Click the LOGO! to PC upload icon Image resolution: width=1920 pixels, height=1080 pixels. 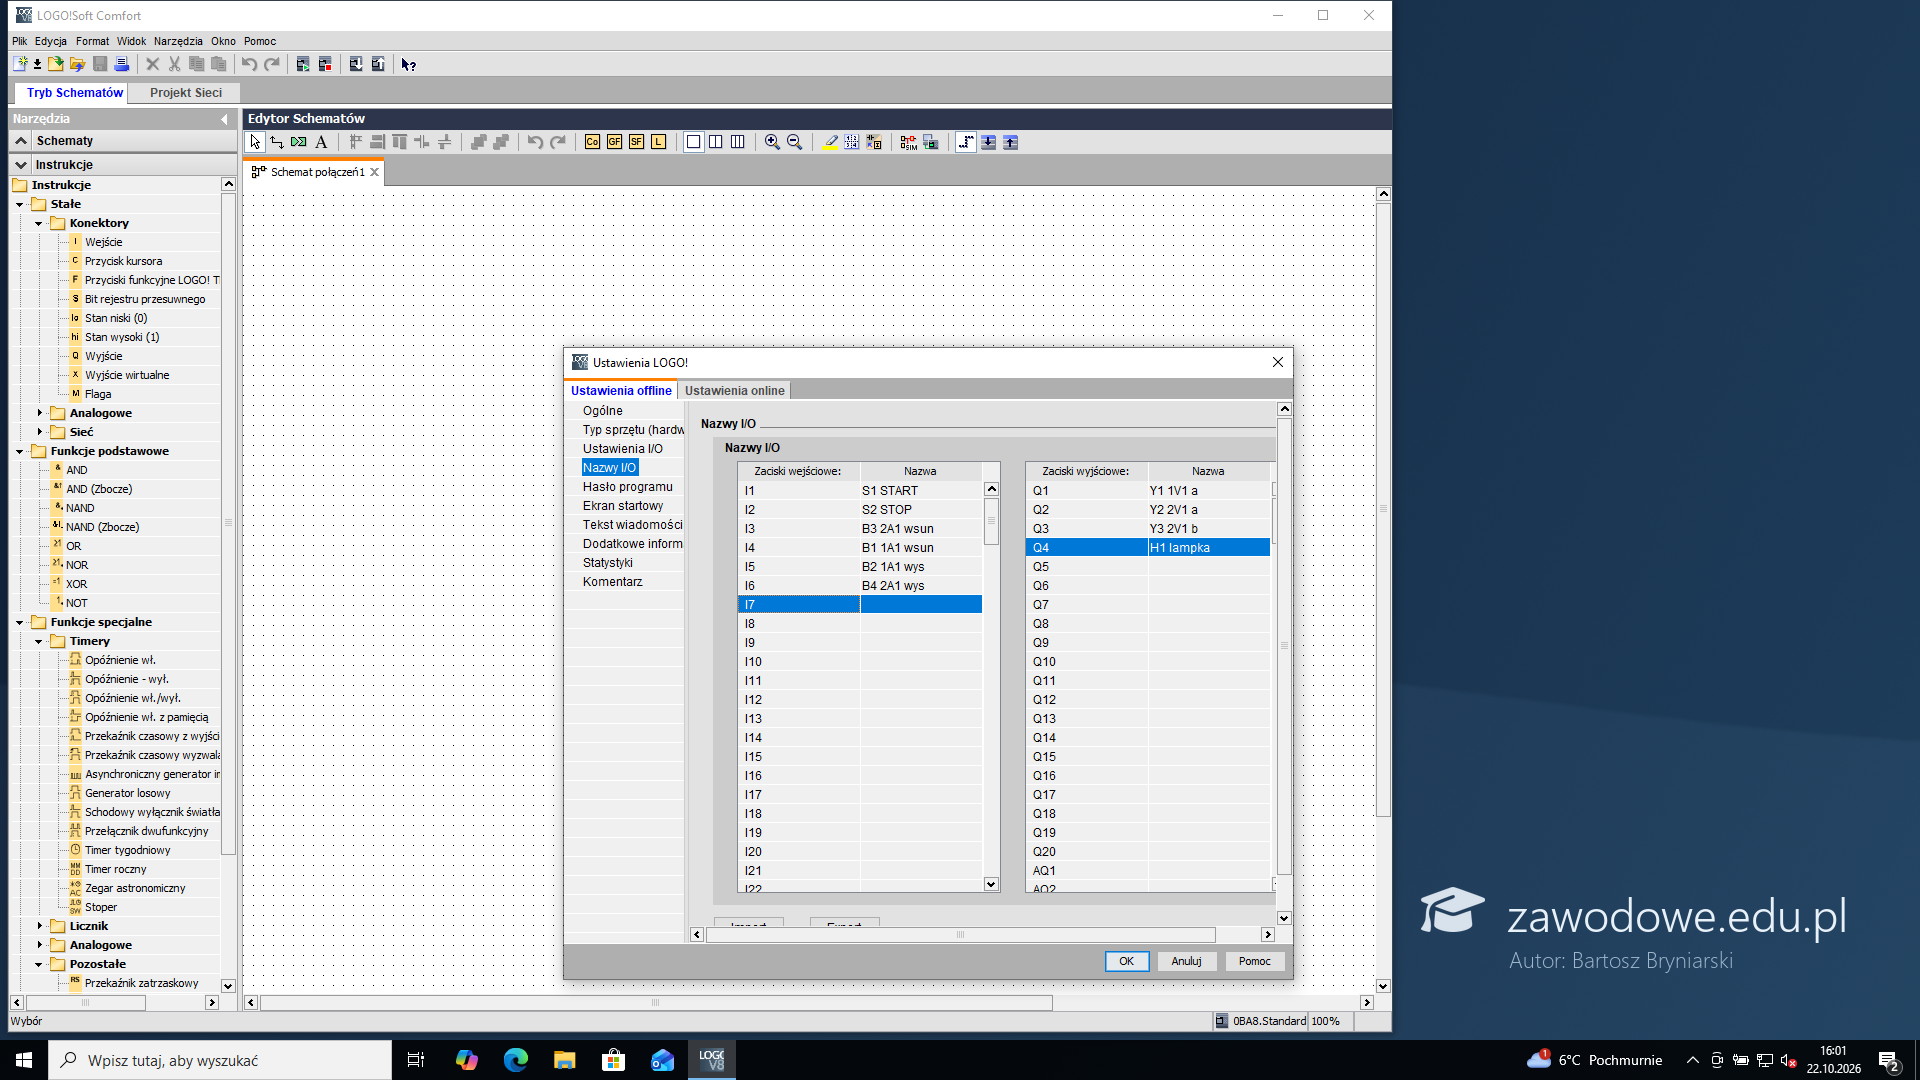point(378,64)
